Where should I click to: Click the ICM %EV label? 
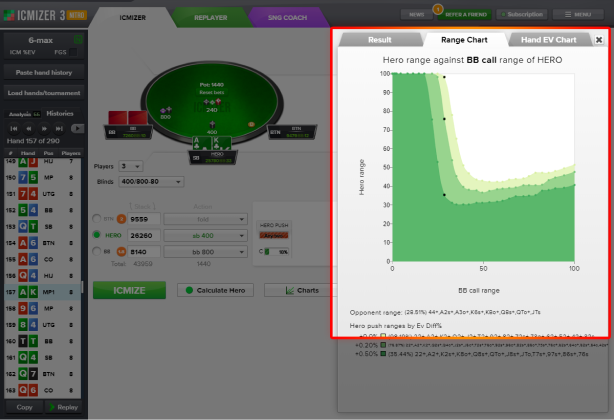pos(22,52)
